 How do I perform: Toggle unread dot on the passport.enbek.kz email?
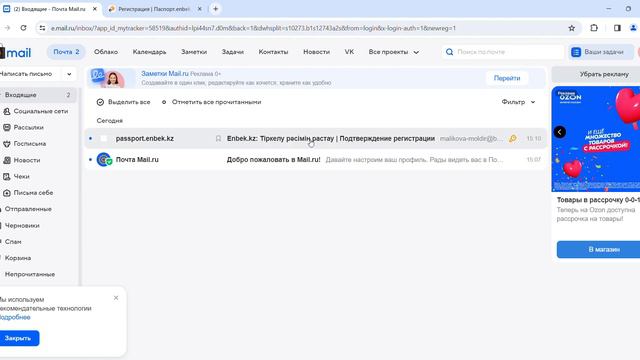[90, 139]
